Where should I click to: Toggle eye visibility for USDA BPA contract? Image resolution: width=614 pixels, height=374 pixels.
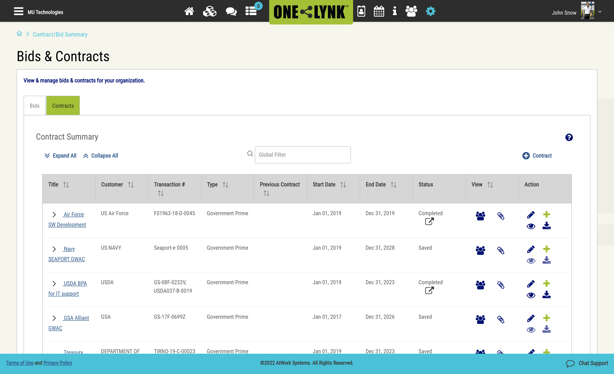(x=531, y=295)
